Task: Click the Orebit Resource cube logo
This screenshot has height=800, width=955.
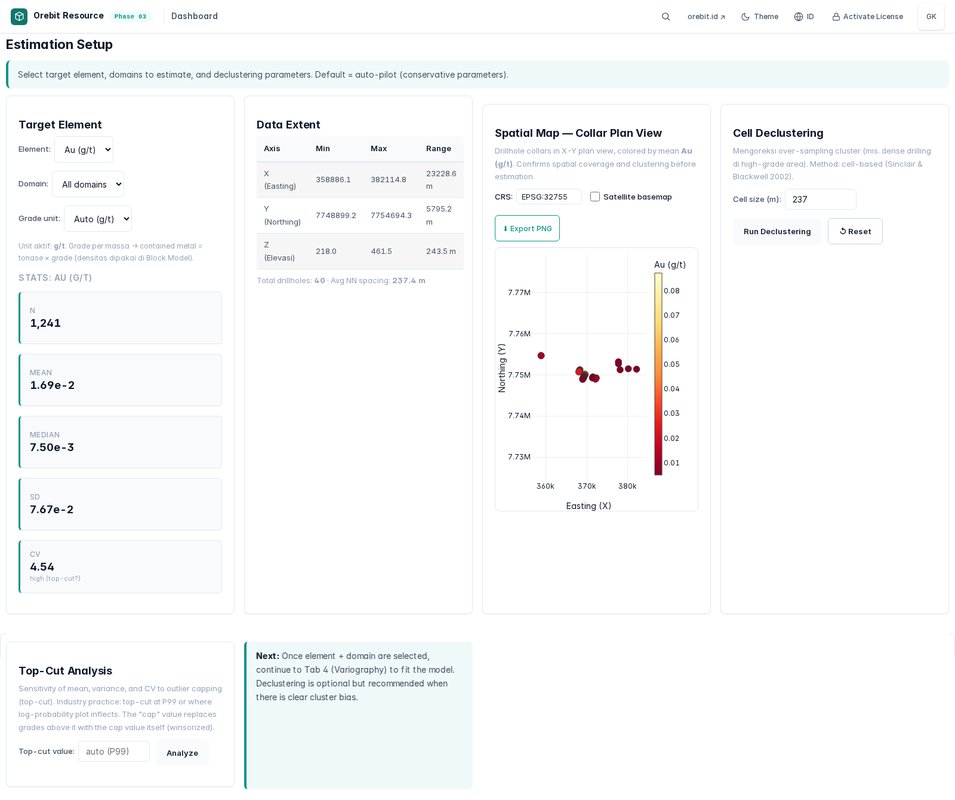Action: click(x=19, y=16)
